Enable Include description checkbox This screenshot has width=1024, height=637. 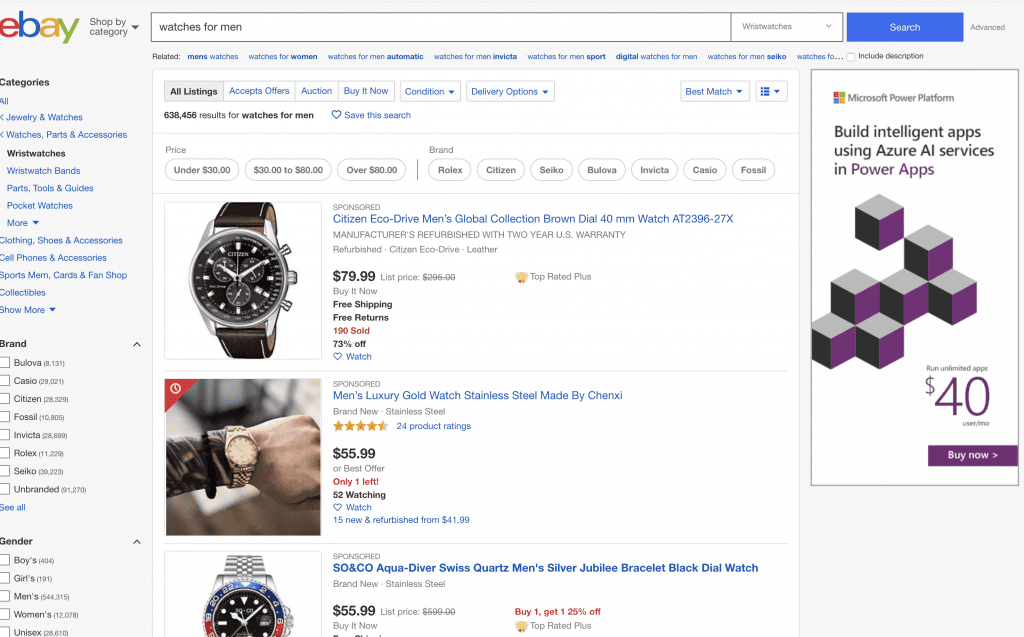850,57
